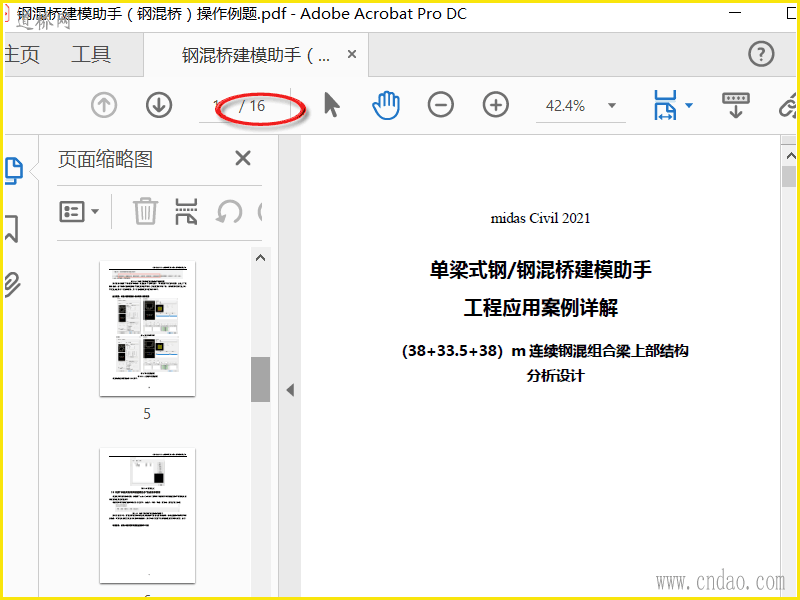Collapse the navigation pane arrow
Screen dimensions: 800x600
pyautogui.click(x=290, y=390)
